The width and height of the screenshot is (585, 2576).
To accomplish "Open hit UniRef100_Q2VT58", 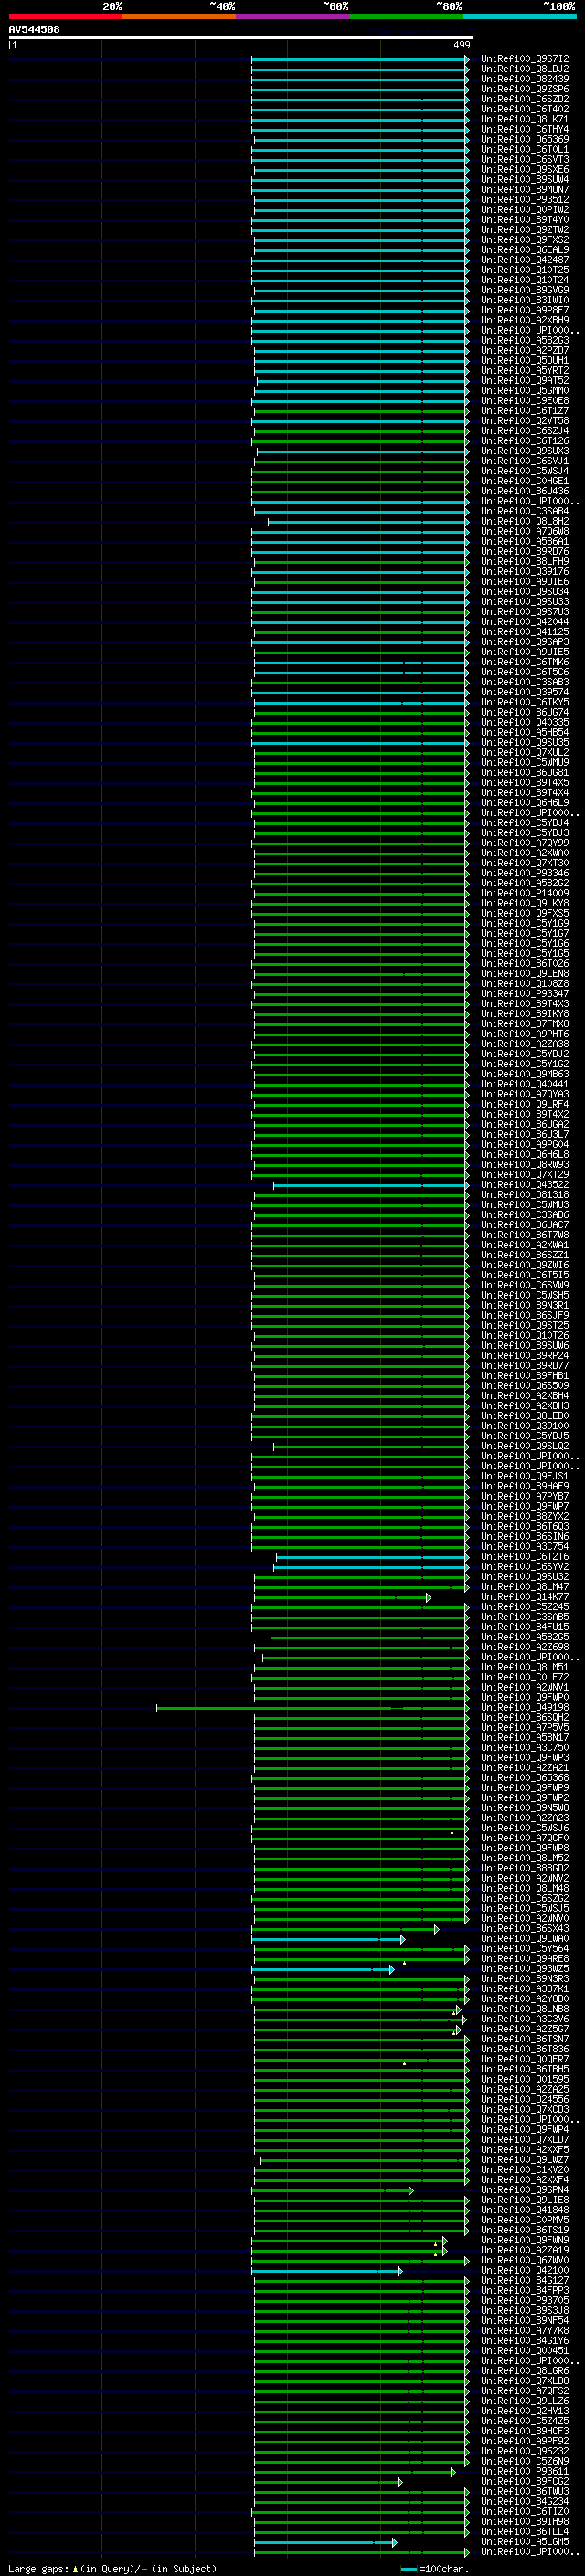I will 525,421.
